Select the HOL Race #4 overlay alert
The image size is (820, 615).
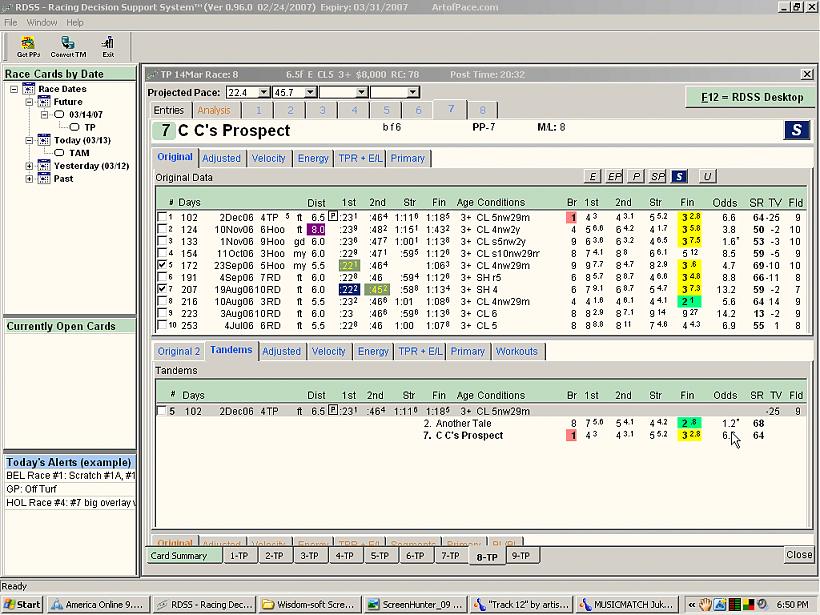pos(70,503)
